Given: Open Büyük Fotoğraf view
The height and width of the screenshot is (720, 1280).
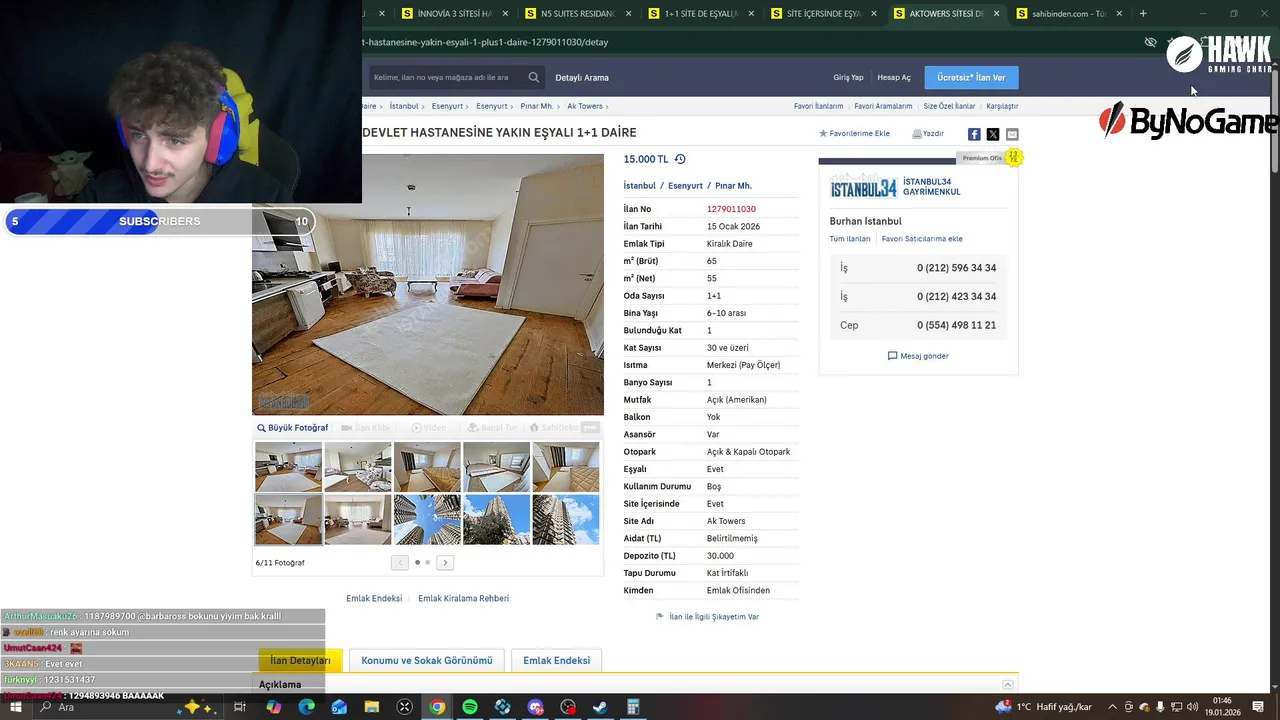Looking at the screenshot, I should click(292, 428).
